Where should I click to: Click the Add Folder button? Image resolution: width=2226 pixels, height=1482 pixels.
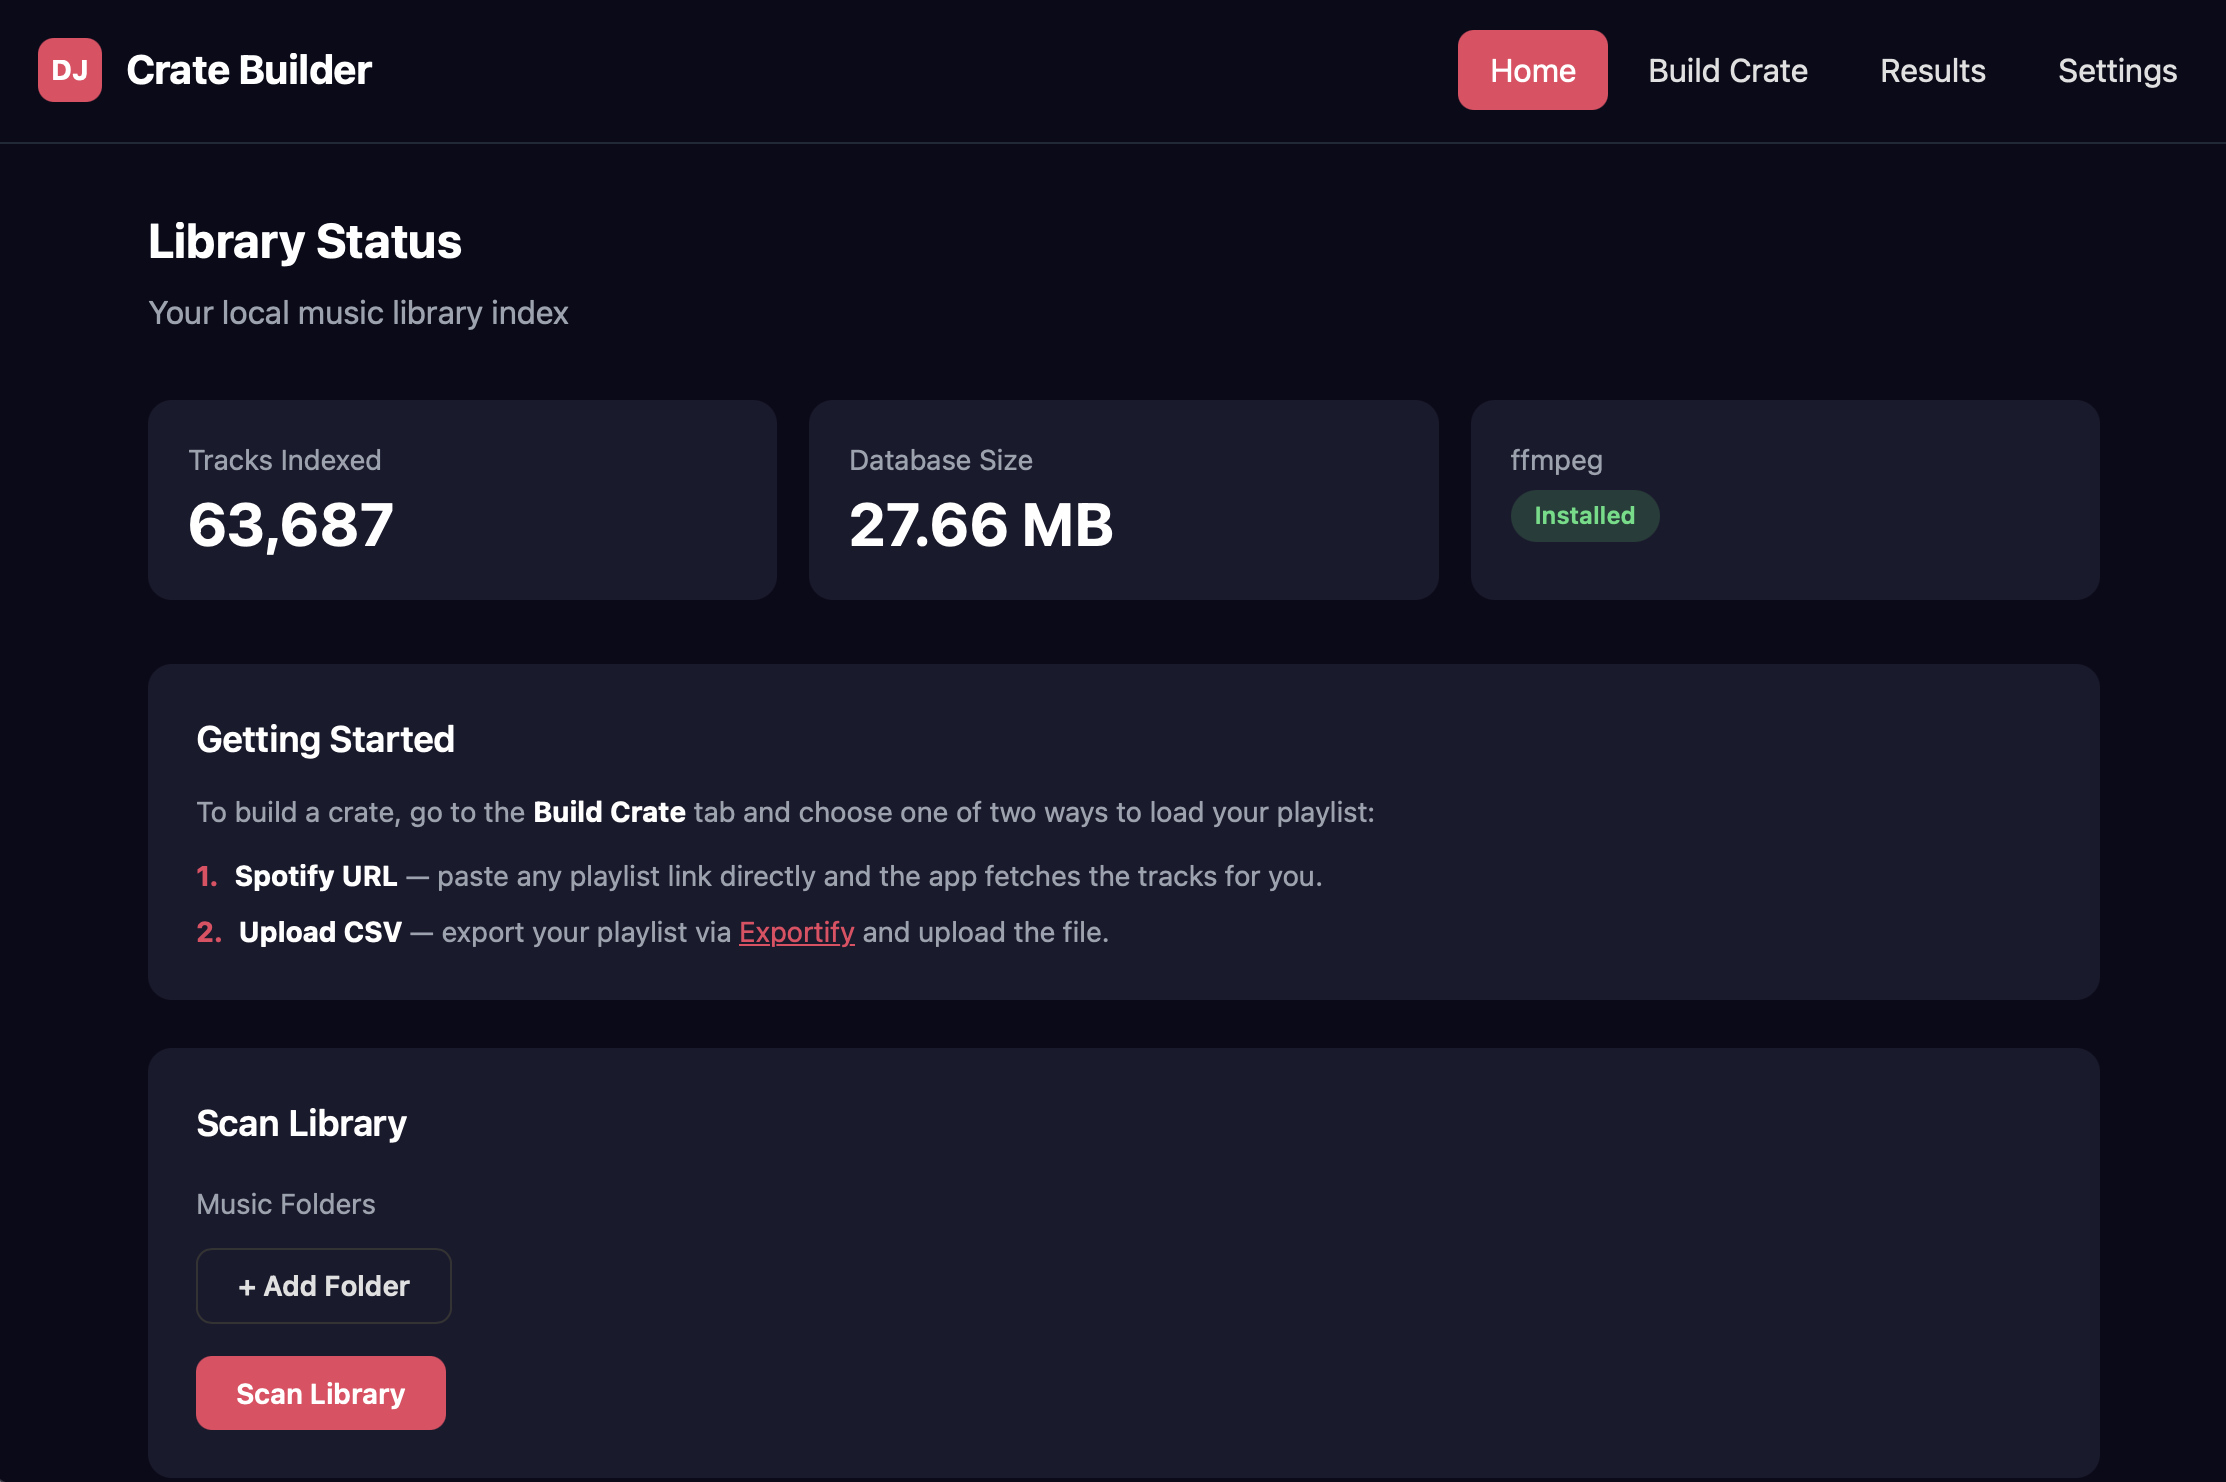323,1286
